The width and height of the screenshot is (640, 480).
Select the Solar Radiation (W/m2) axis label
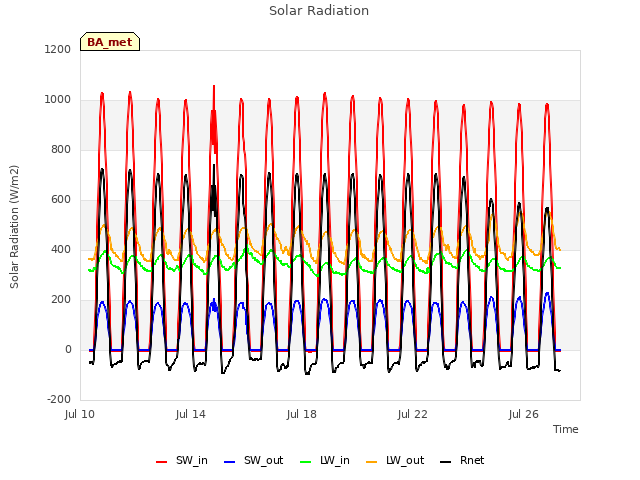[x=14, y=227]
